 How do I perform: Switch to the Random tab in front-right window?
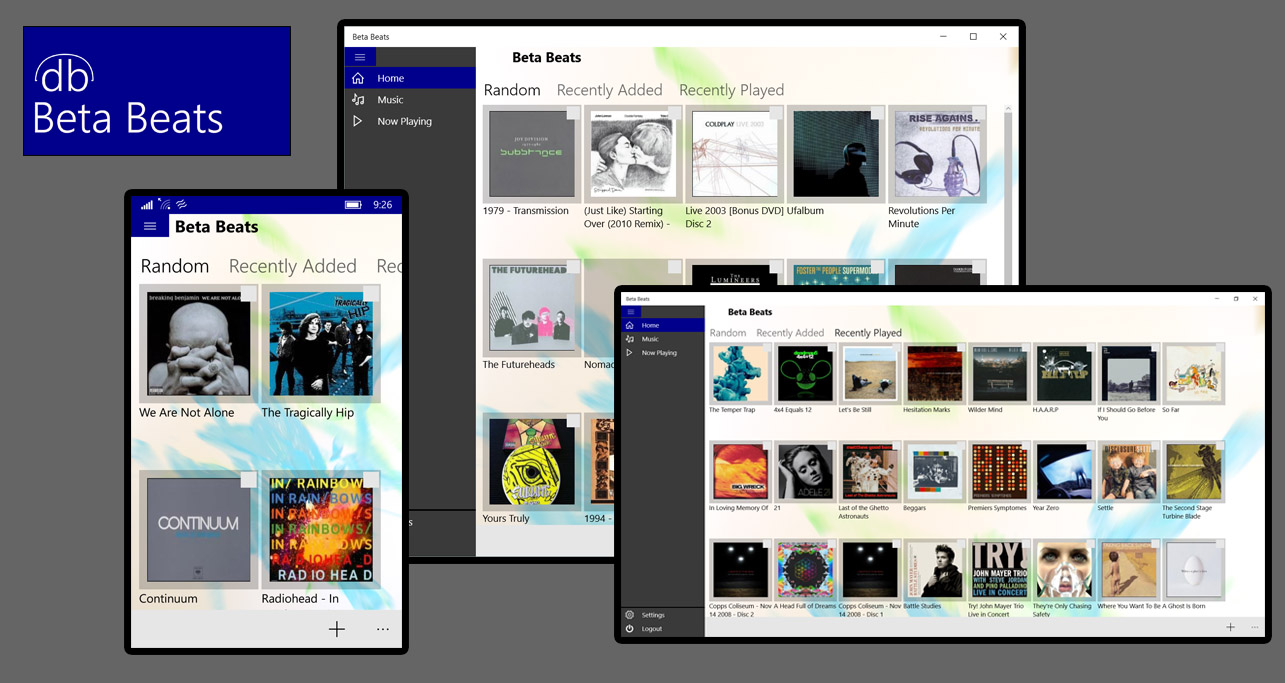tap(728, 333)
